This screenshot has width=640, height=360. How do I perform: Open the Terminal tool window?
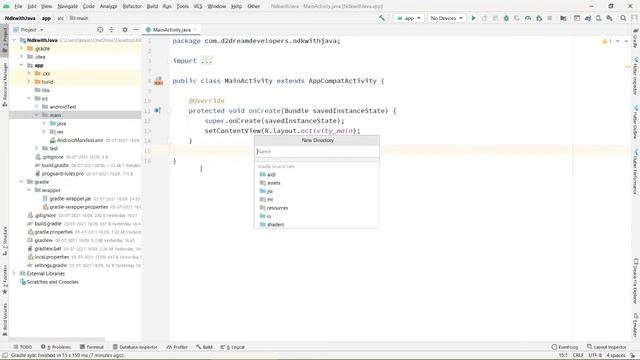92,347
